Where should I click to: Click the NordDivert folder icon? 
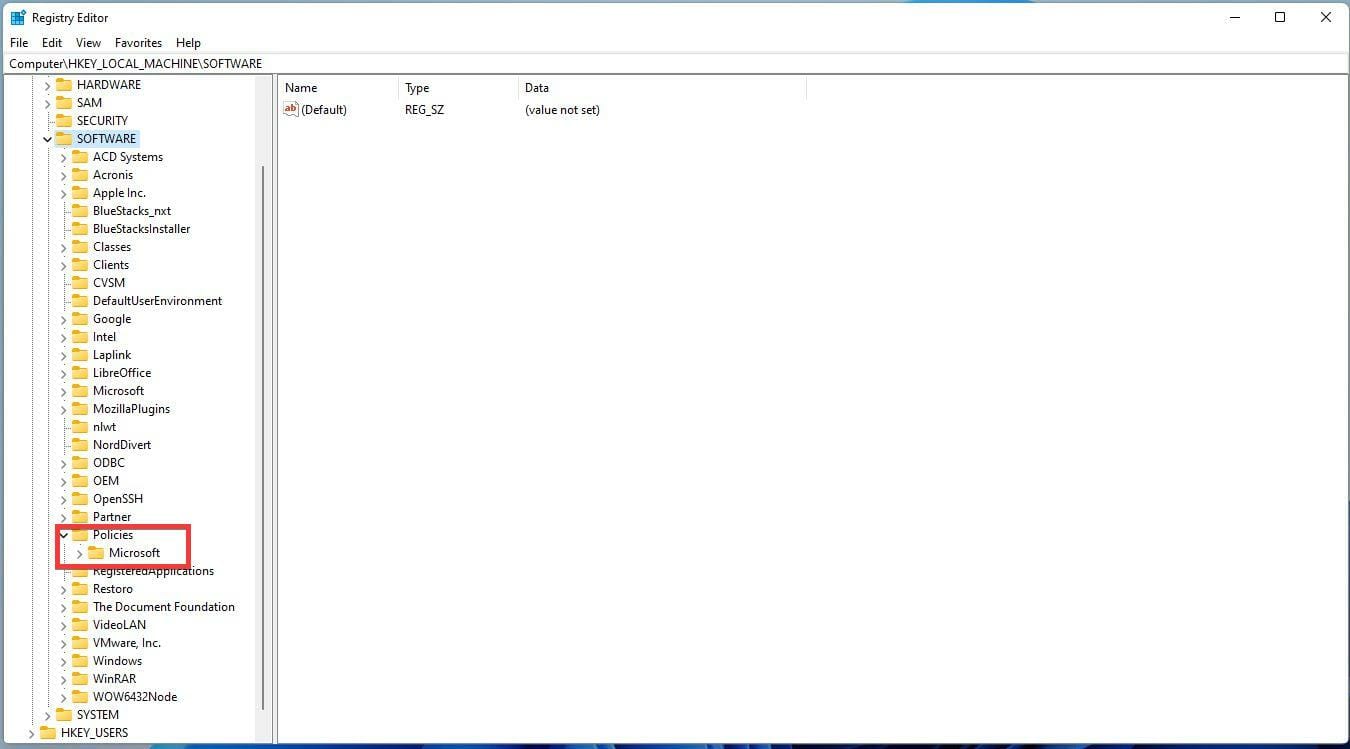click(80, 445)
